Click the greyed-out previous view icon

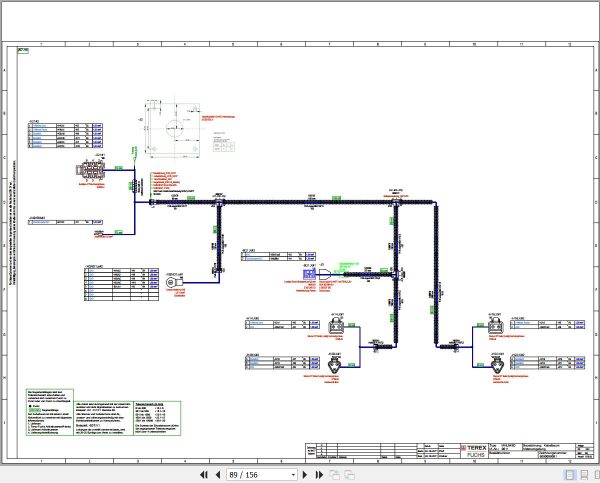coord(334,475)
